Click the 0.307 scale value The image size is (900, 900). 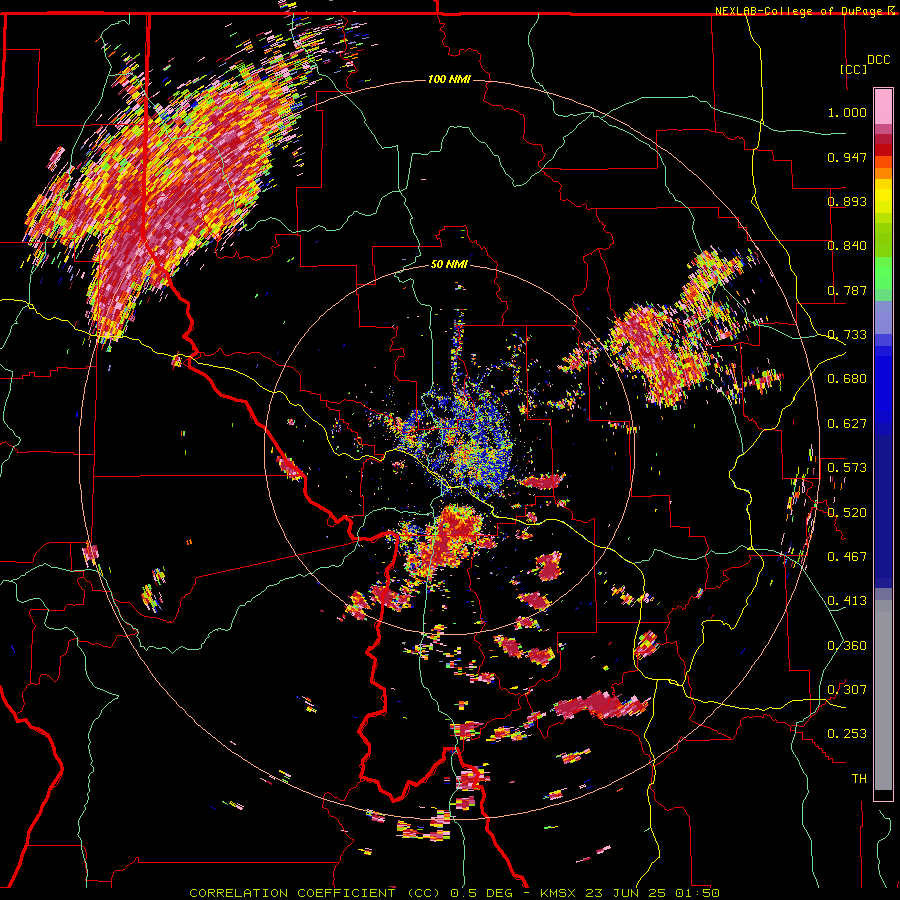(847, 690)
